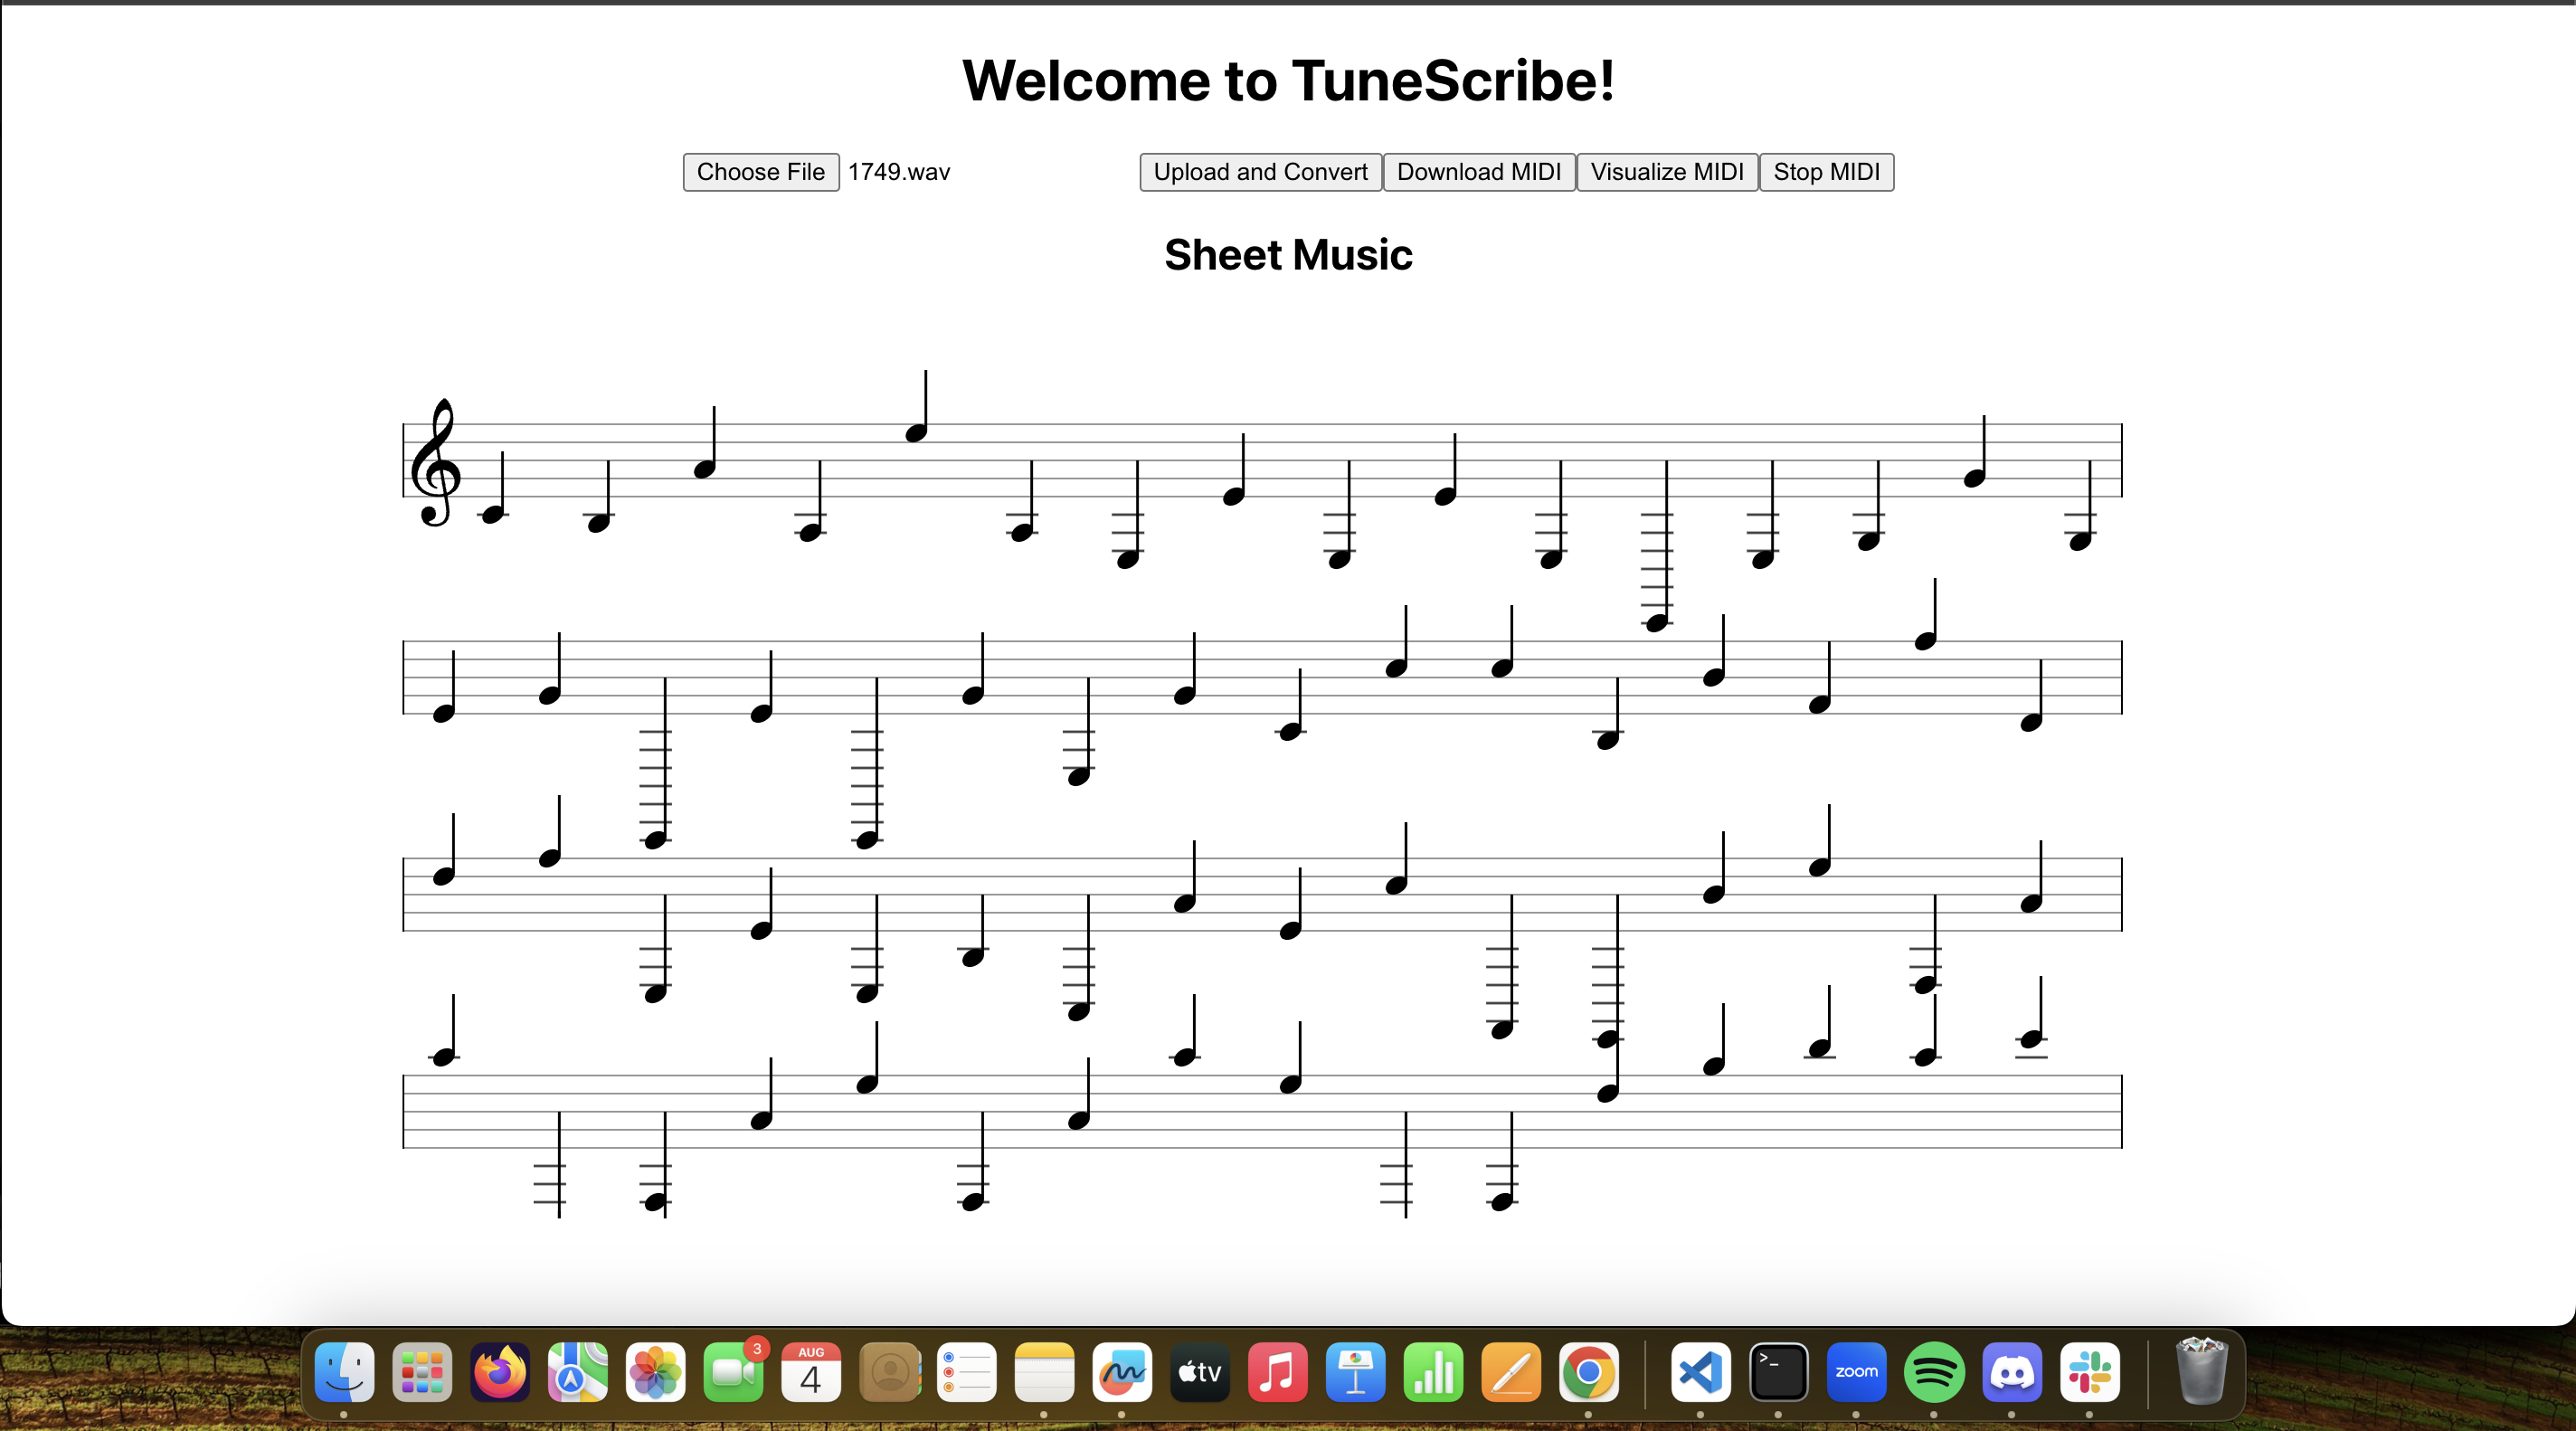
Task: Open FaceTime with notification badge
Action: pos(733,1372)
